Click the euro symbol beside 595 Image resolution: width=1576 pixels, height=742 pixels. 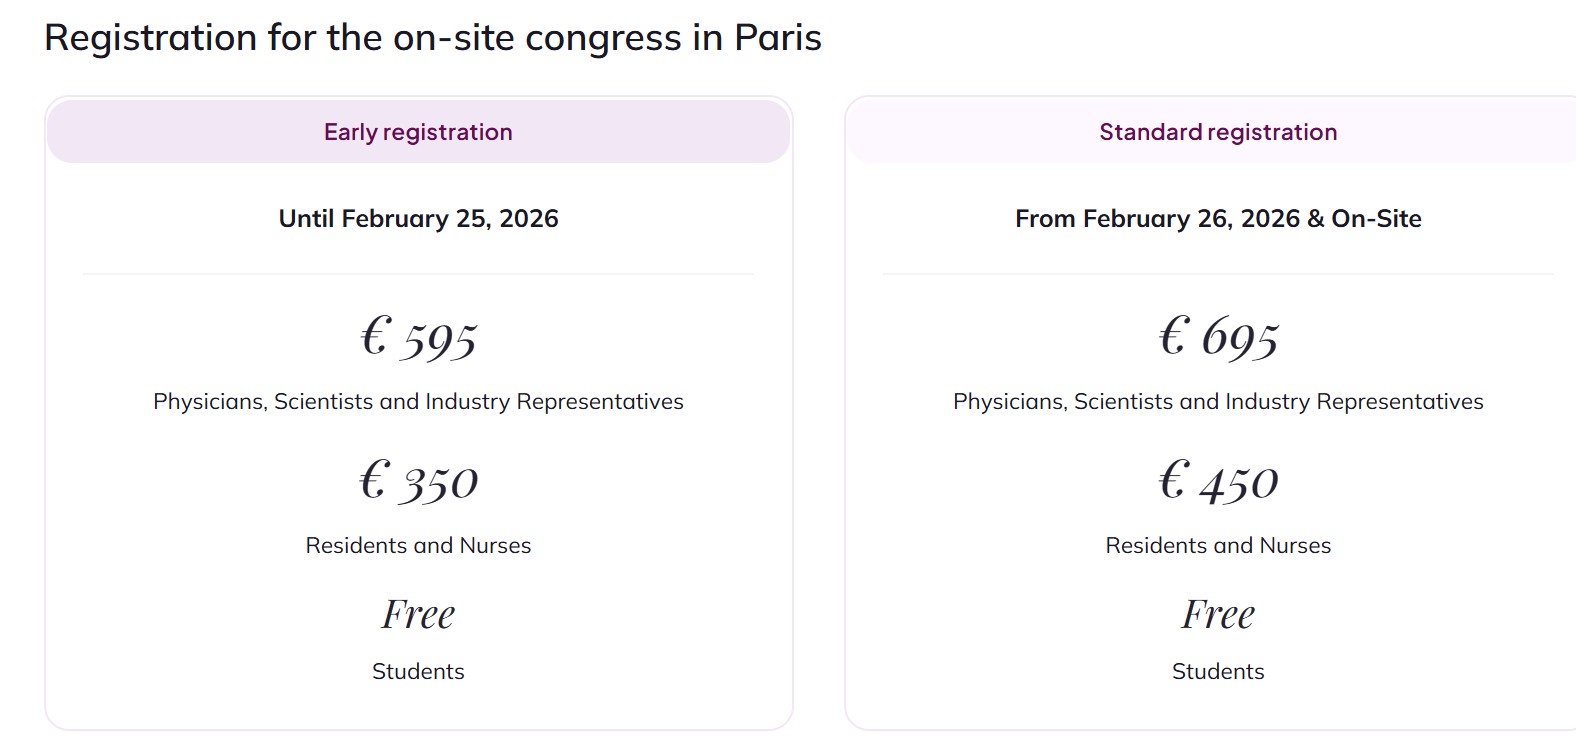[374, 335]
